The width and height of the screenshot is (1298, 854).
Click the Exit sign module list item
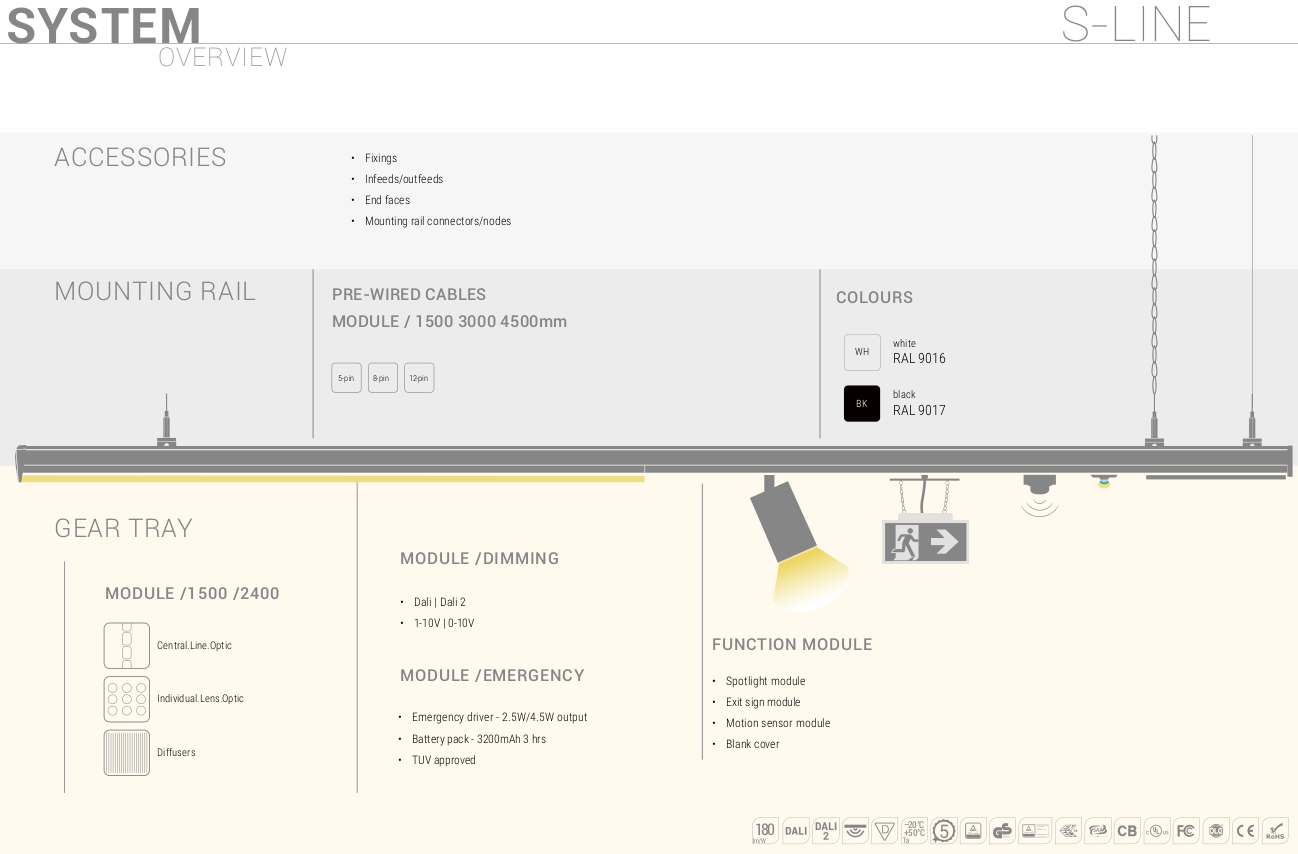763,702
